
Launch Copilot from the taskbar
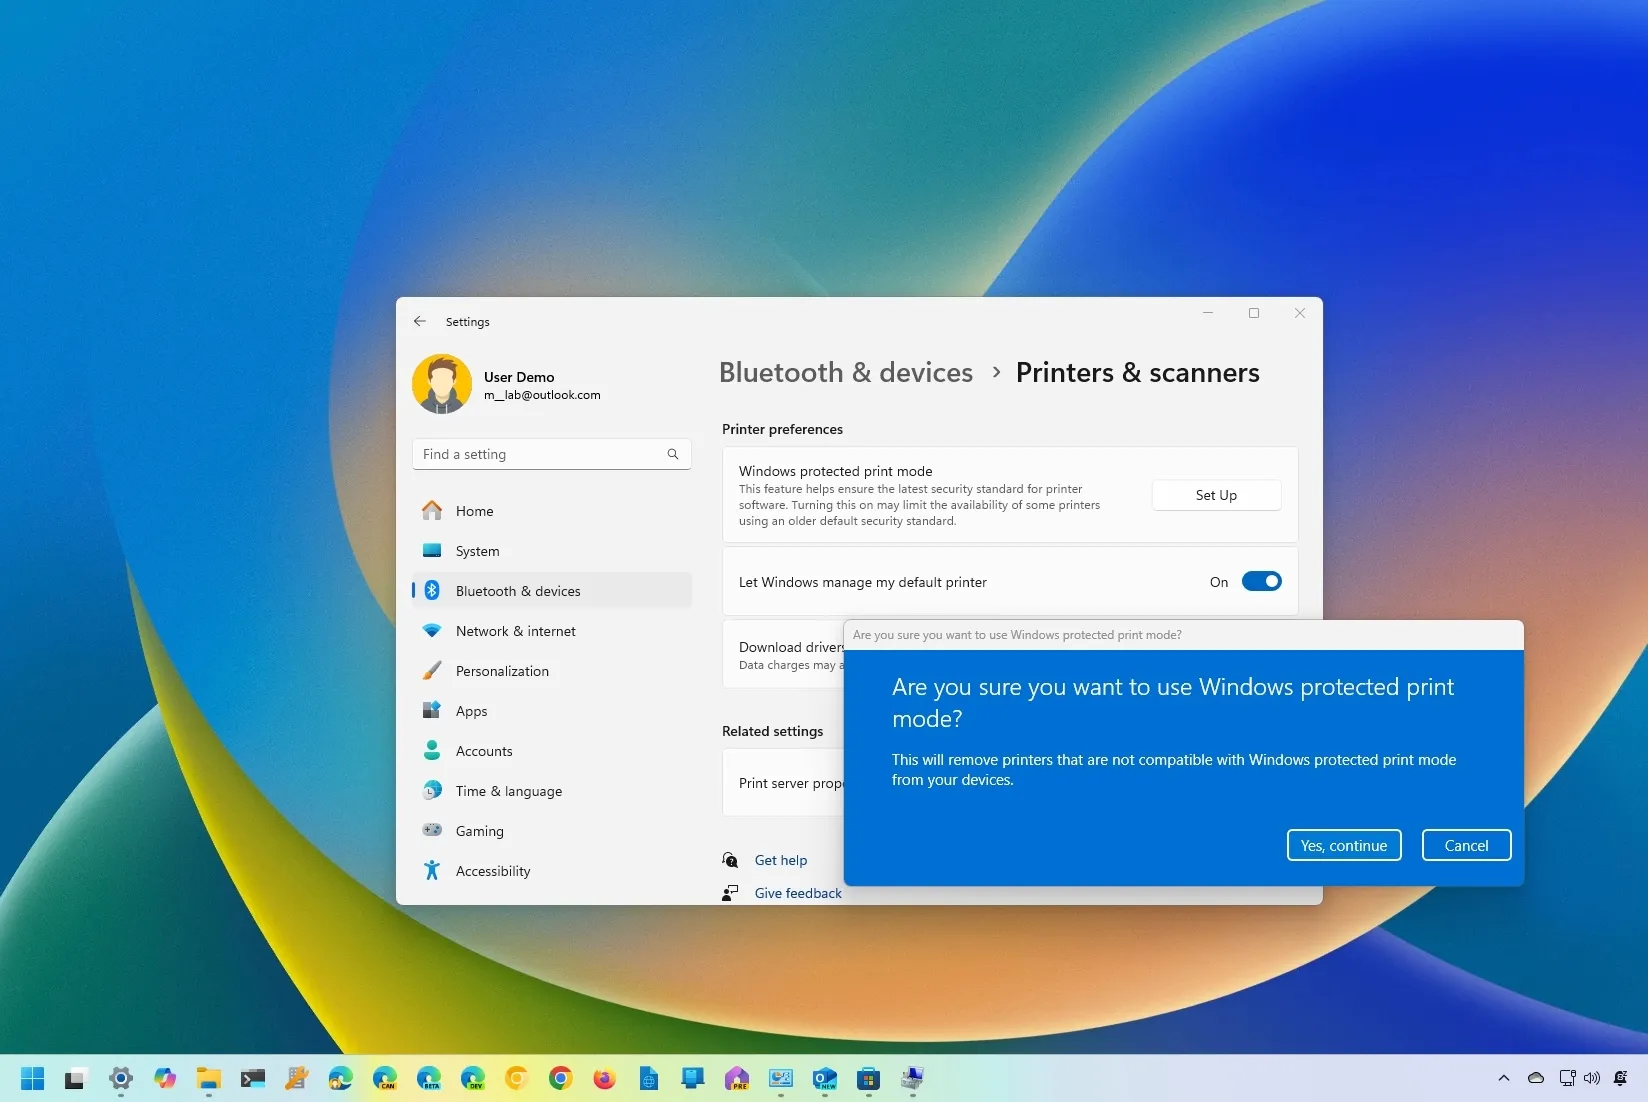(x=164, y=1079)
